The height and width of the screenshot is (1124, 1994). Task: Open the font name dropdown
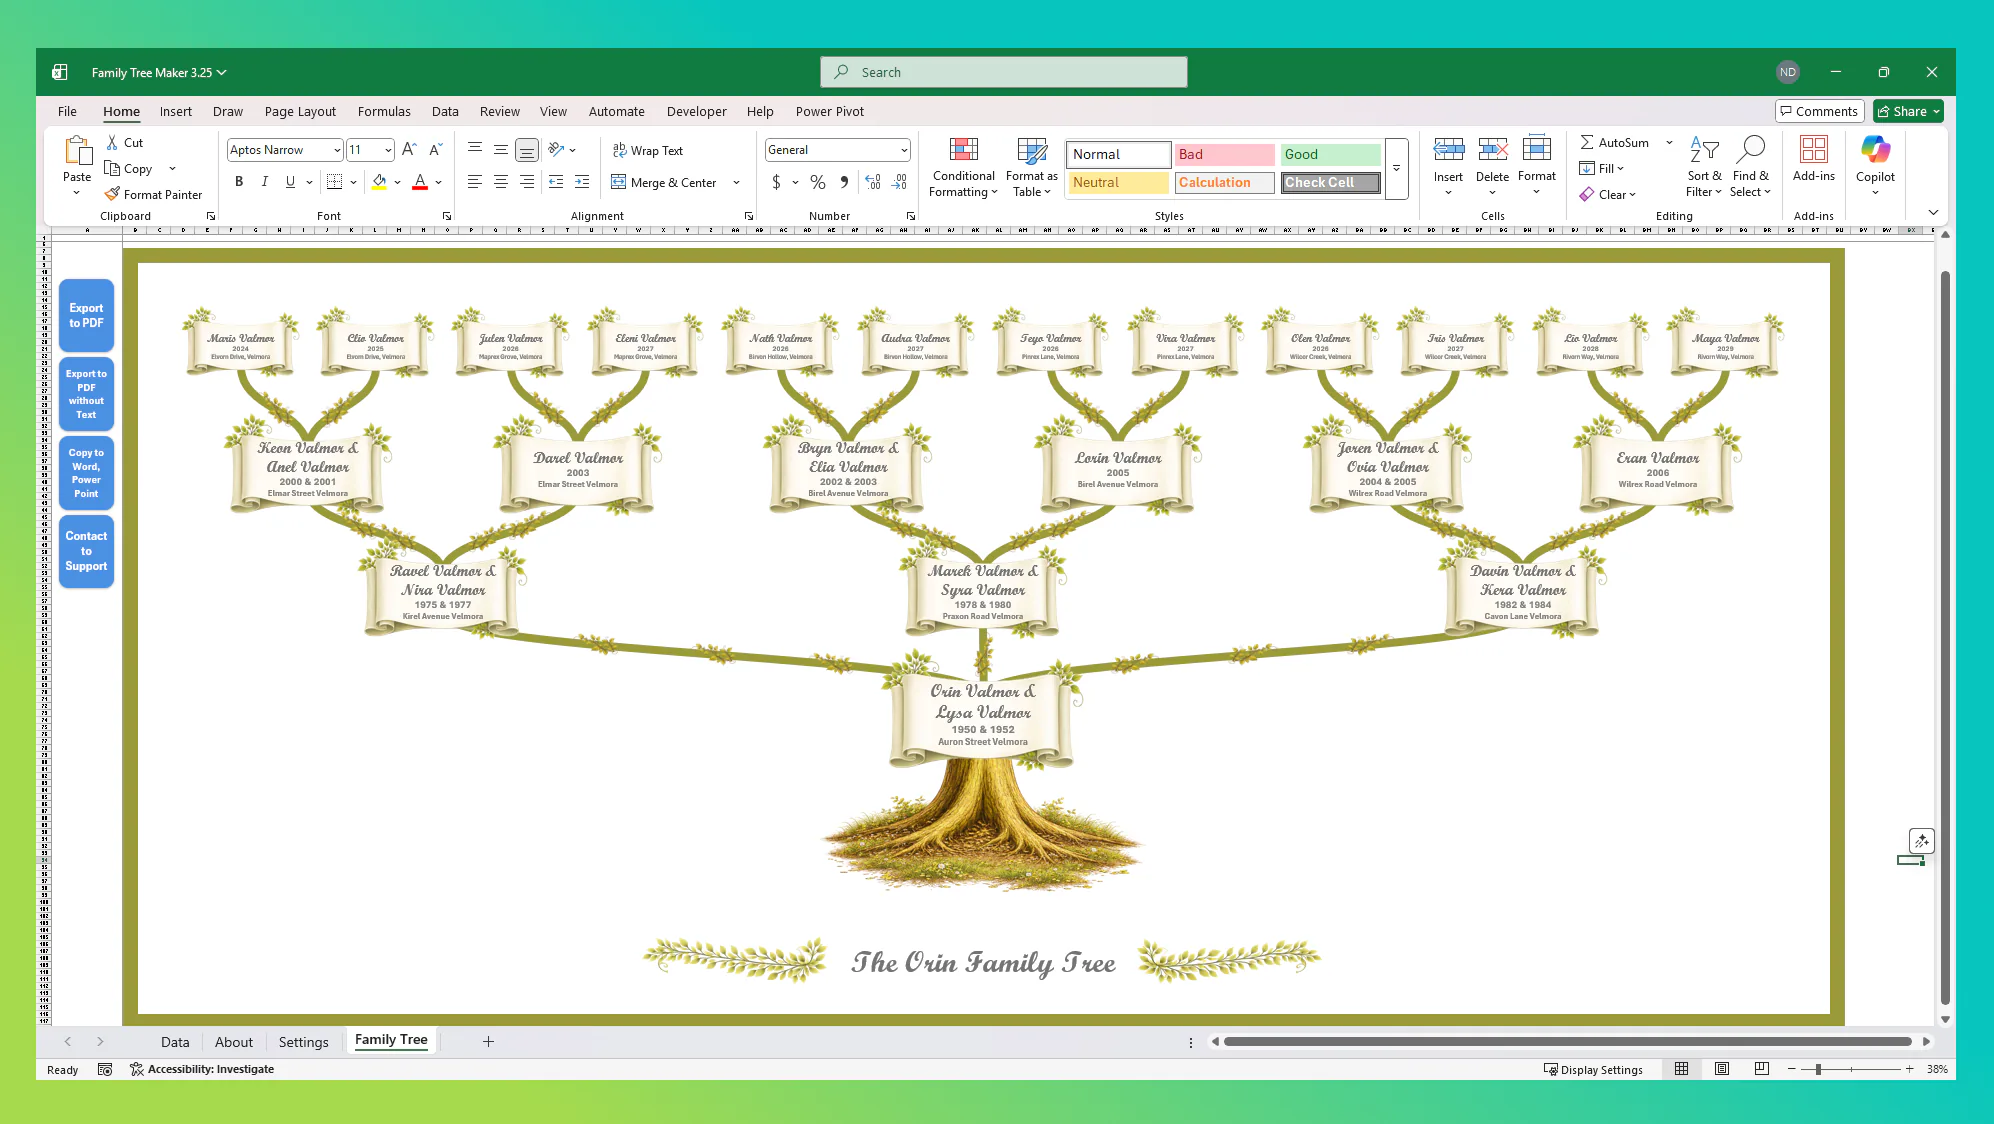point(337,150)
